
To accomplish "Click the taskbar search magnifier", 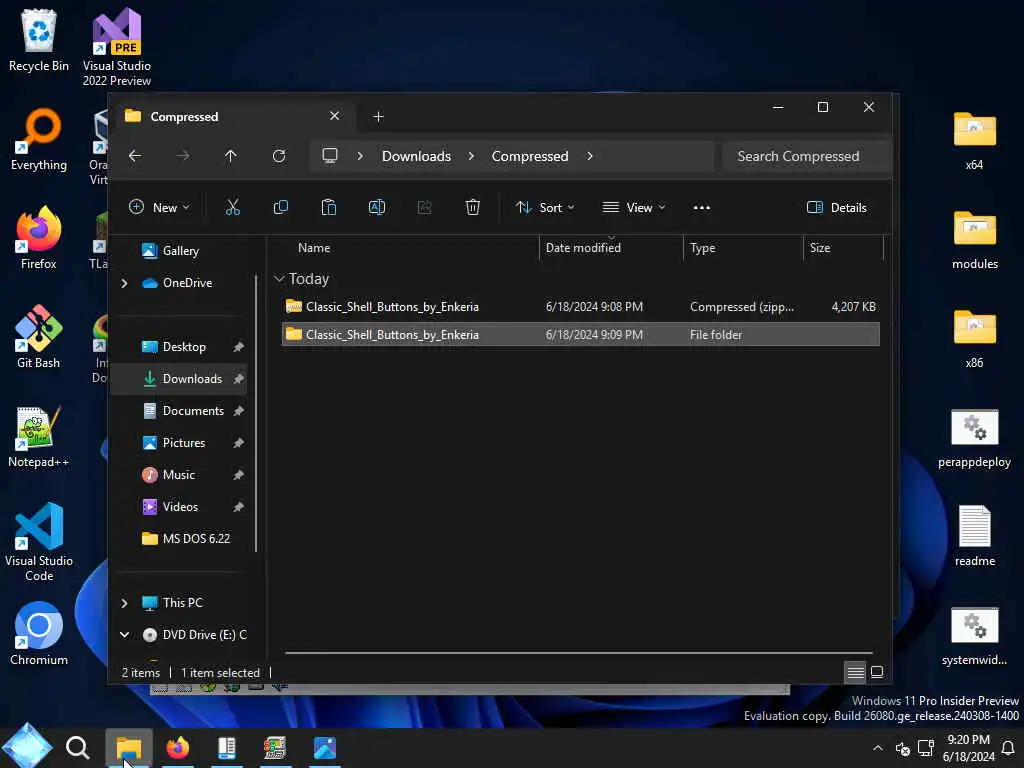I will (78, 748).
